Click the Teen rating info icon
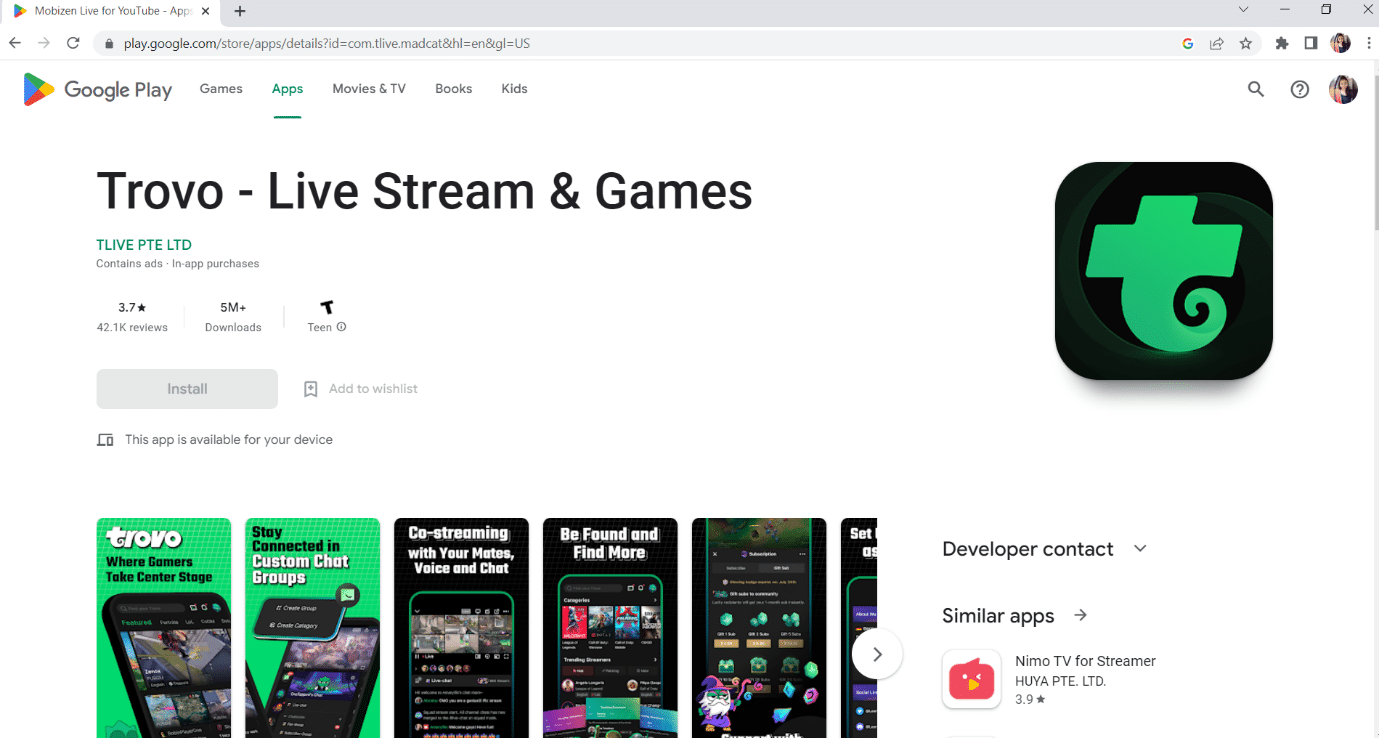This screenshot has width=1379, height=738. (x=342, y=327)
